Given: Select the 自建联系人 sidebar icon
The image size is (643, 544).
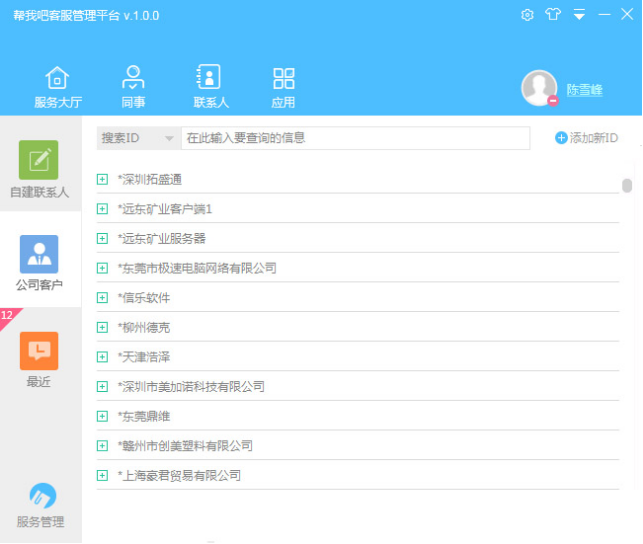Looking at the screenshot, I should coord(39,161).
